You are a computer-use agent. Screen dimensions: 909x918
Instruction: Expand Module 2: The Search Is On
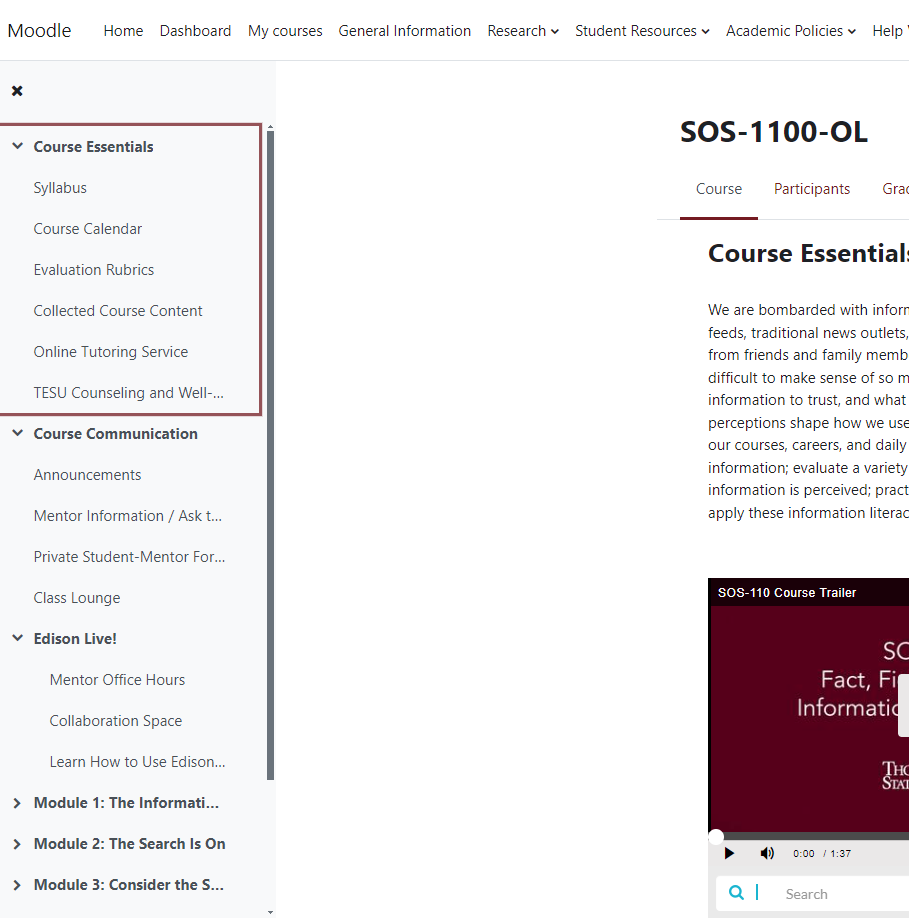[17, 843]
